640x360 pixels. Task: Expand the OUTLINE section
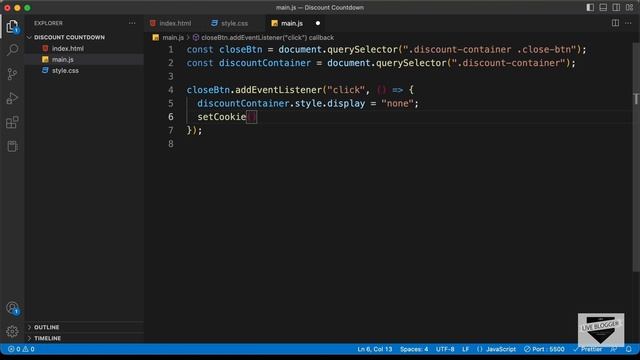tap(47, 327)
